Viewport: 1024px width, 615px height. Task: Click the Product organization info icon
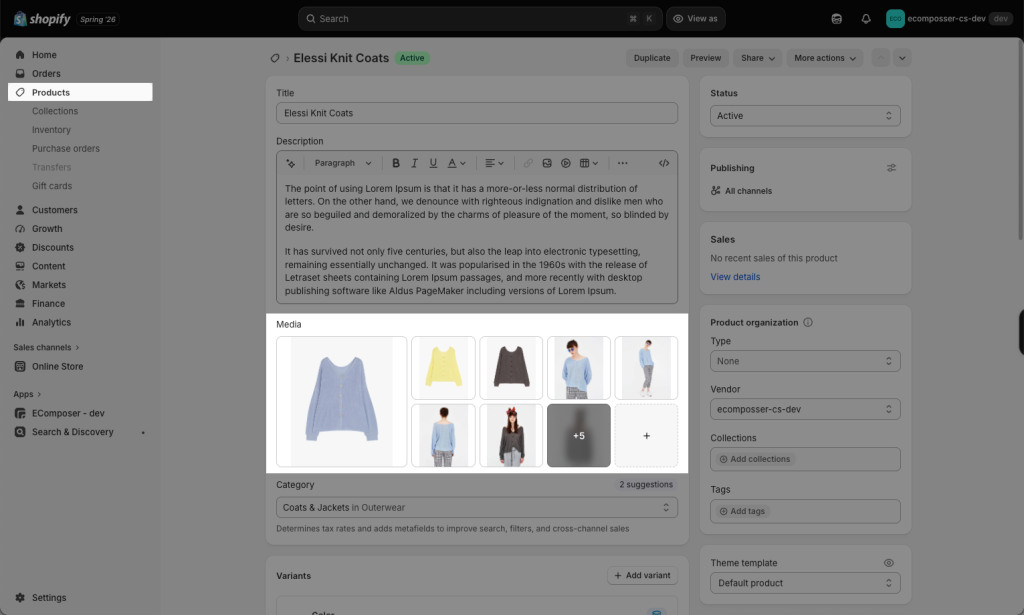(808, 323)
